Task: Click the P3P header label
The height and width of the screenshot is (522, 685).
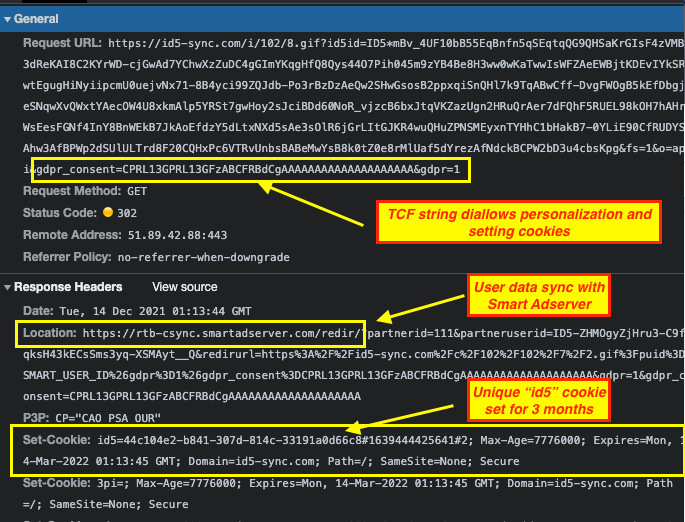Action: pyautogui.click(x=36, y=418)
